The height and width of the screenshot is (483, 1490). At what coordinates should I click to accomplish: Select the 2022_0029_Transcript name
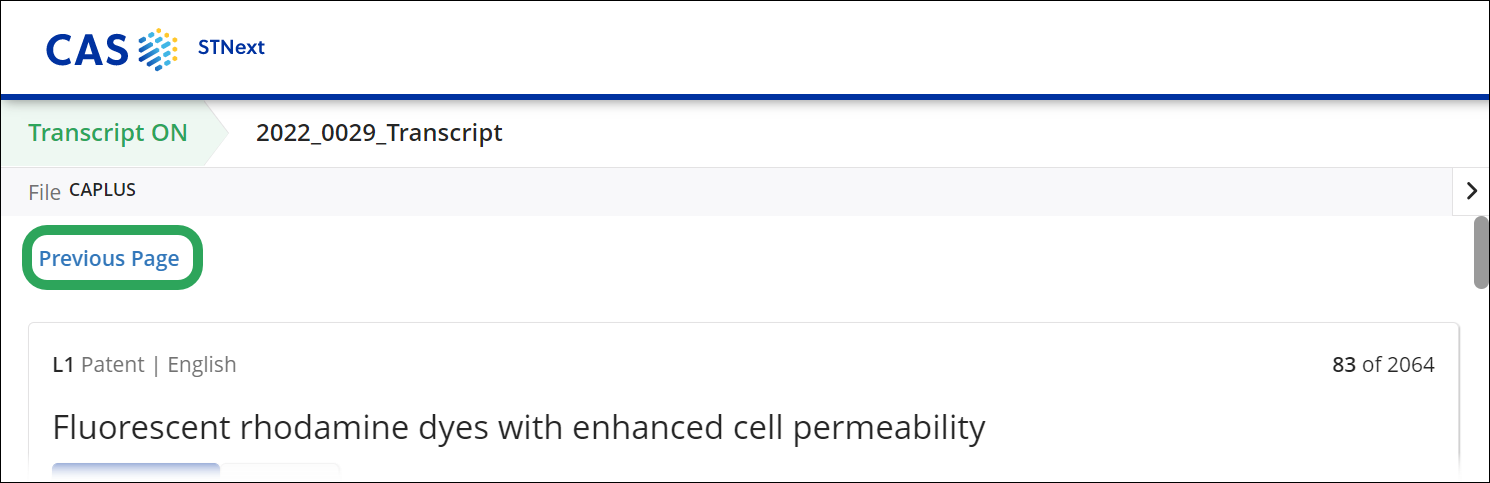(379, 133)
